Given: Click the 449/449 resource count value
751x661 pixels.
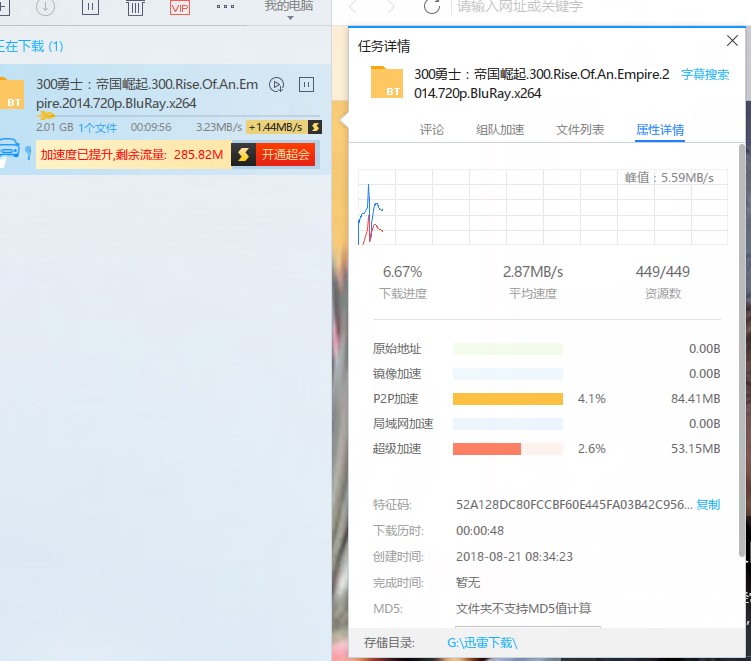Looking at the screenshot, I should [x=663, y=272].
